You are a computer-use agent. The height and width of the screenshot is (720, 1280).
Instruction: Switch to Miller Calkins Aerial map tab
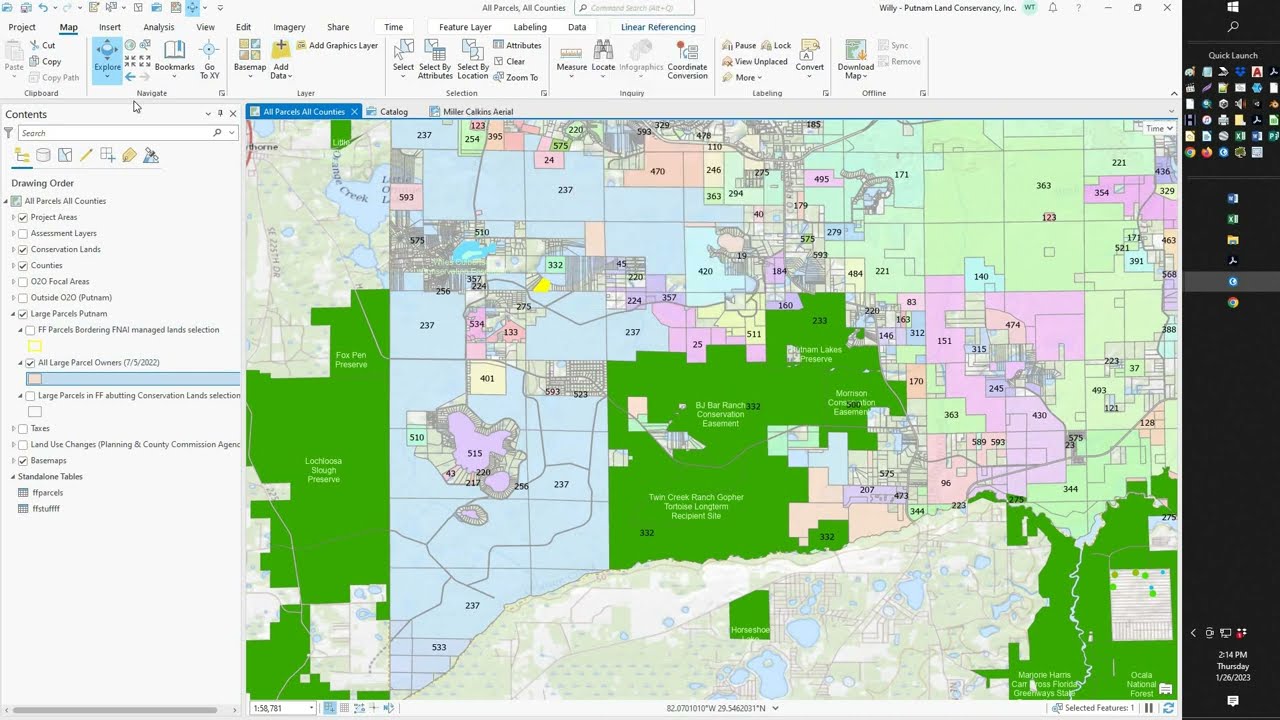pos(472,112)
